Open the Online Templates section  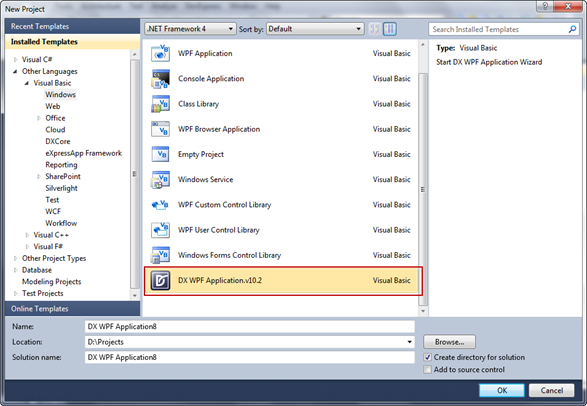[73, 309]
